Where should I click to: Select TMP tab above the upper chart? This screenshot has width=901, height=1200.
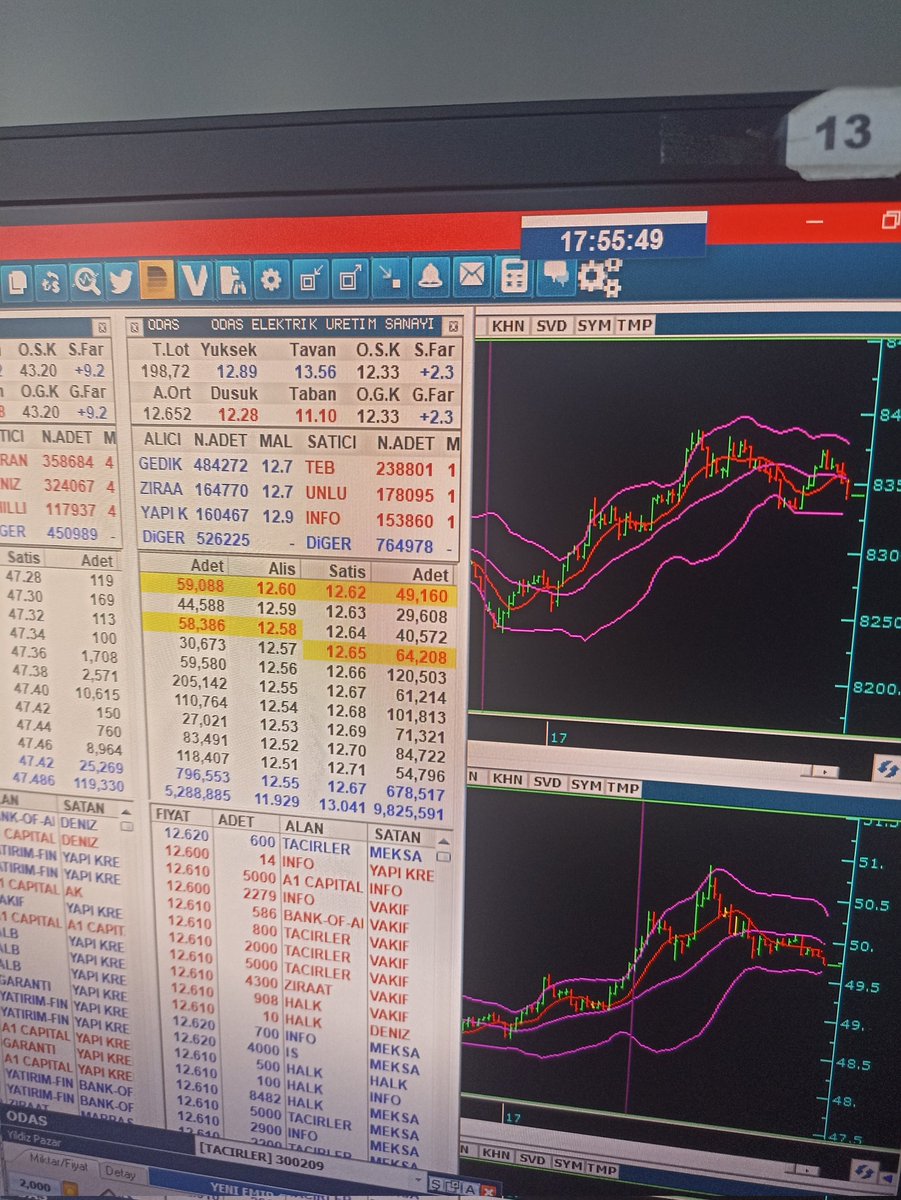click(634, 325)
